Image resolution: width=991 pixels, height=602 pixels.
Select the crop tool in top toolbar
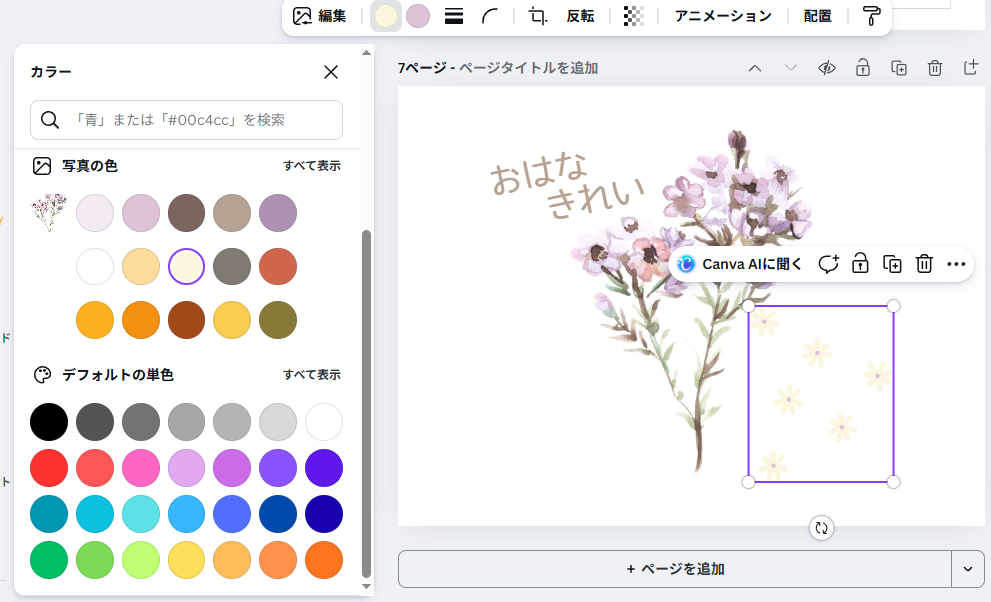pos(538,16)
